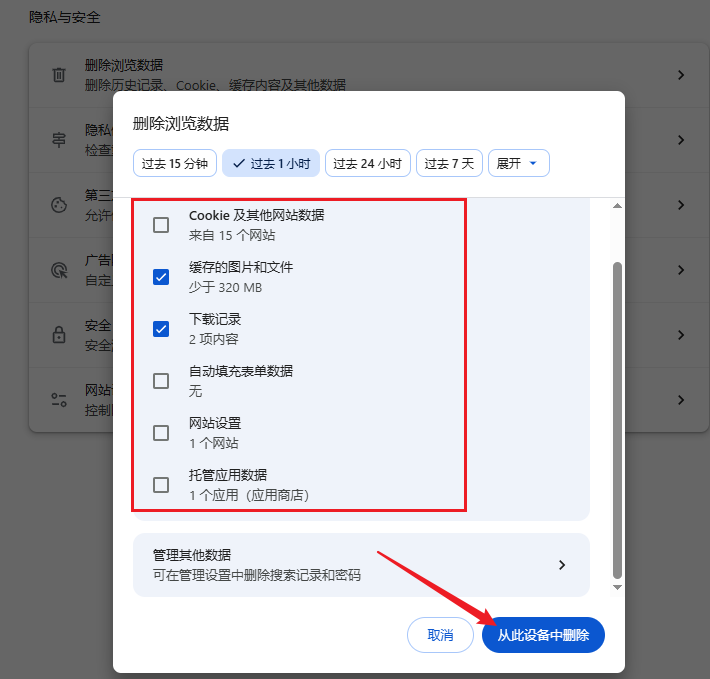
Task: Click the site settings sliders icon
Action: [x=59, y=400]
